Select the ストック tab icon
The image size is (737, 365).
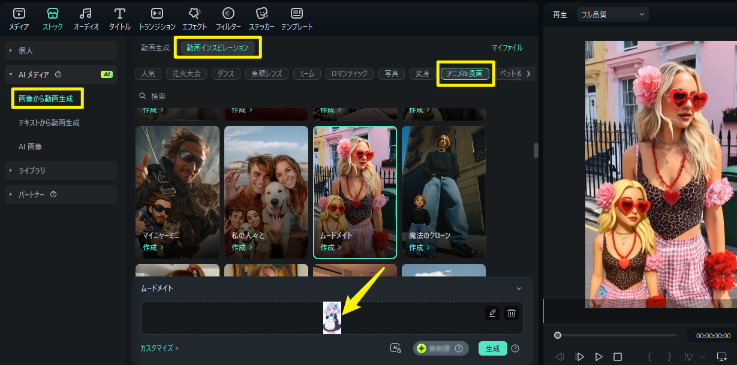click(53, 13)
